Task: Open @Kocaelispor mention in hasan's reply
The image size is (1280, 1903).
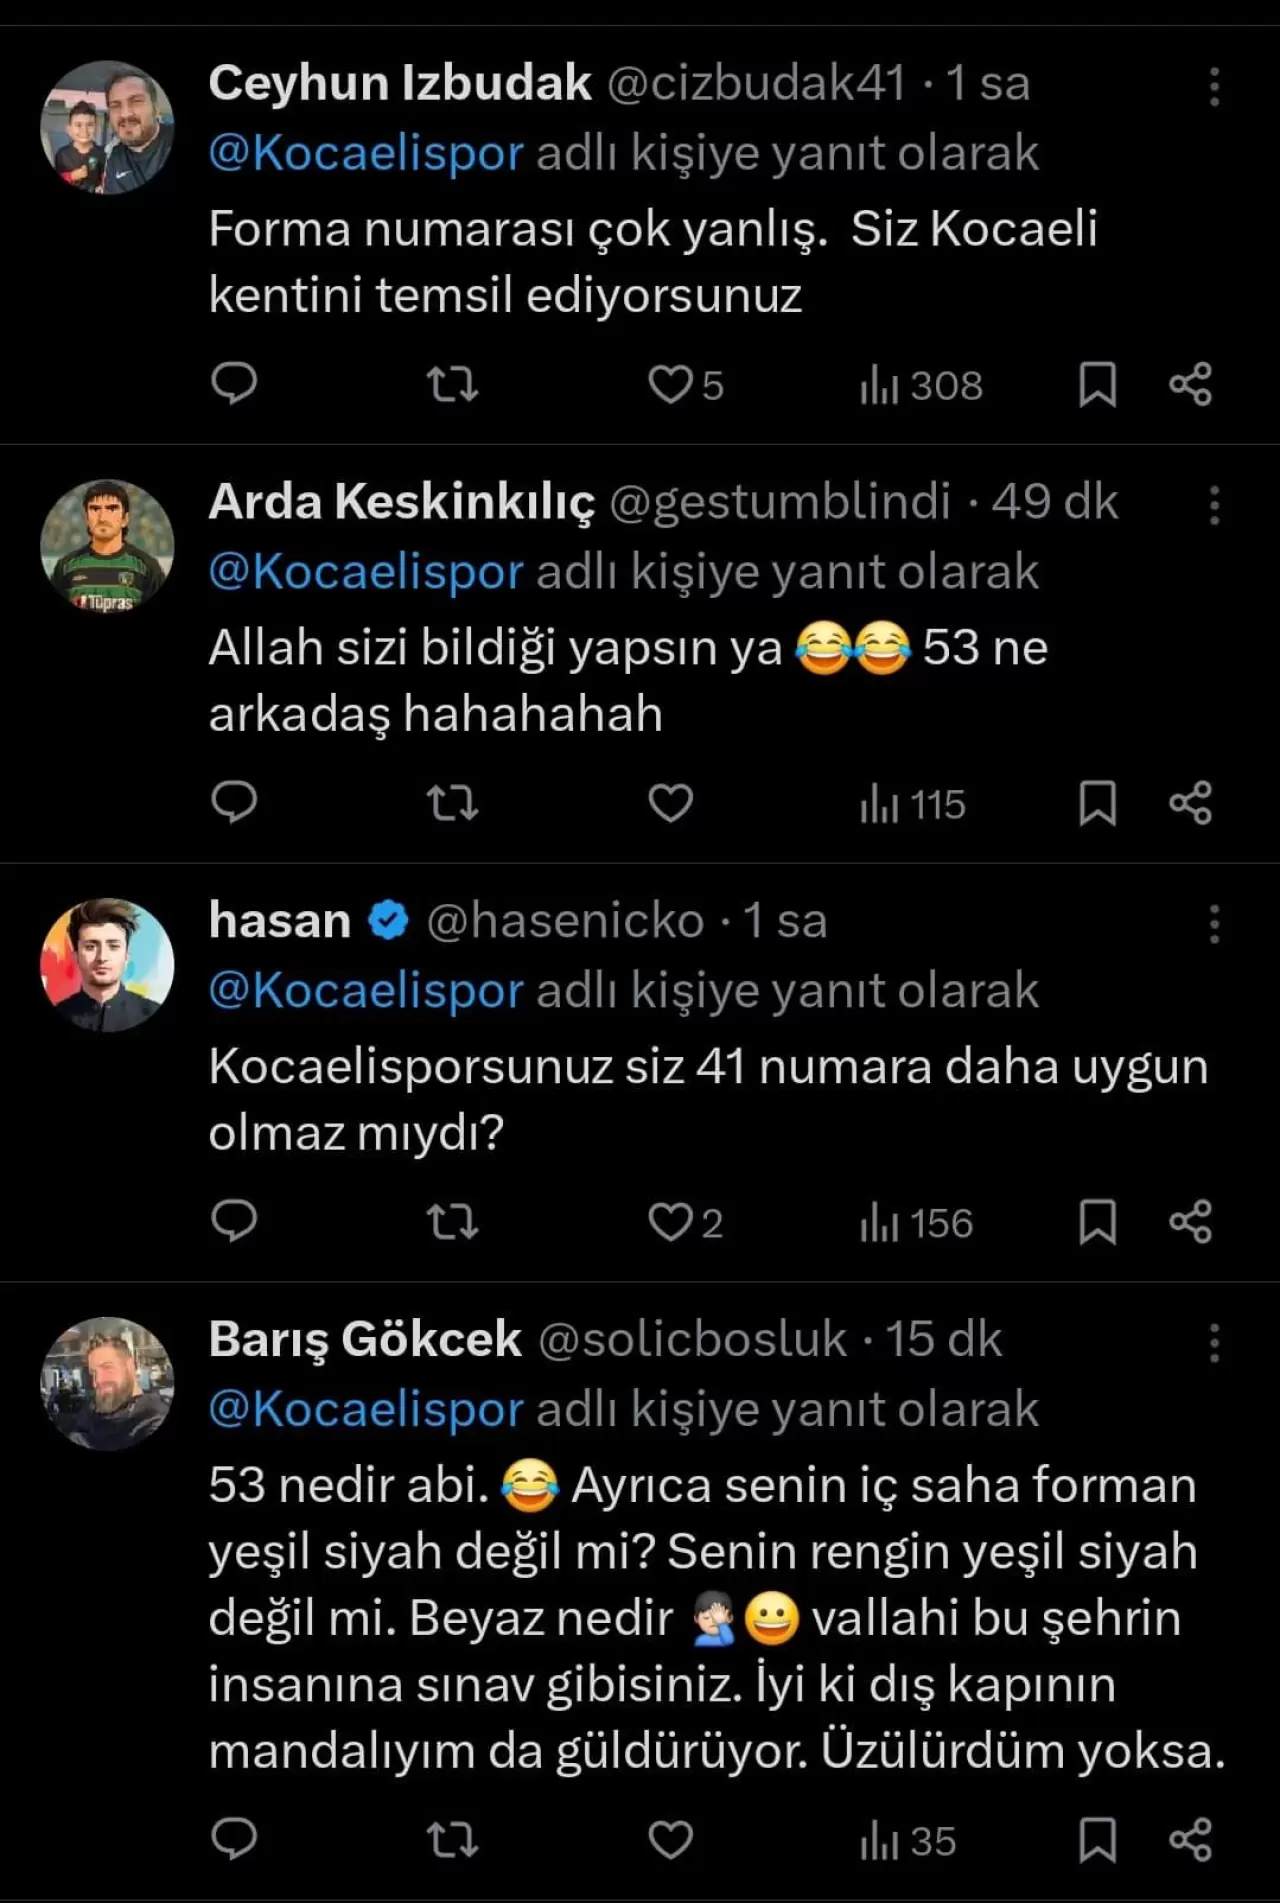Action: point(366,990)
